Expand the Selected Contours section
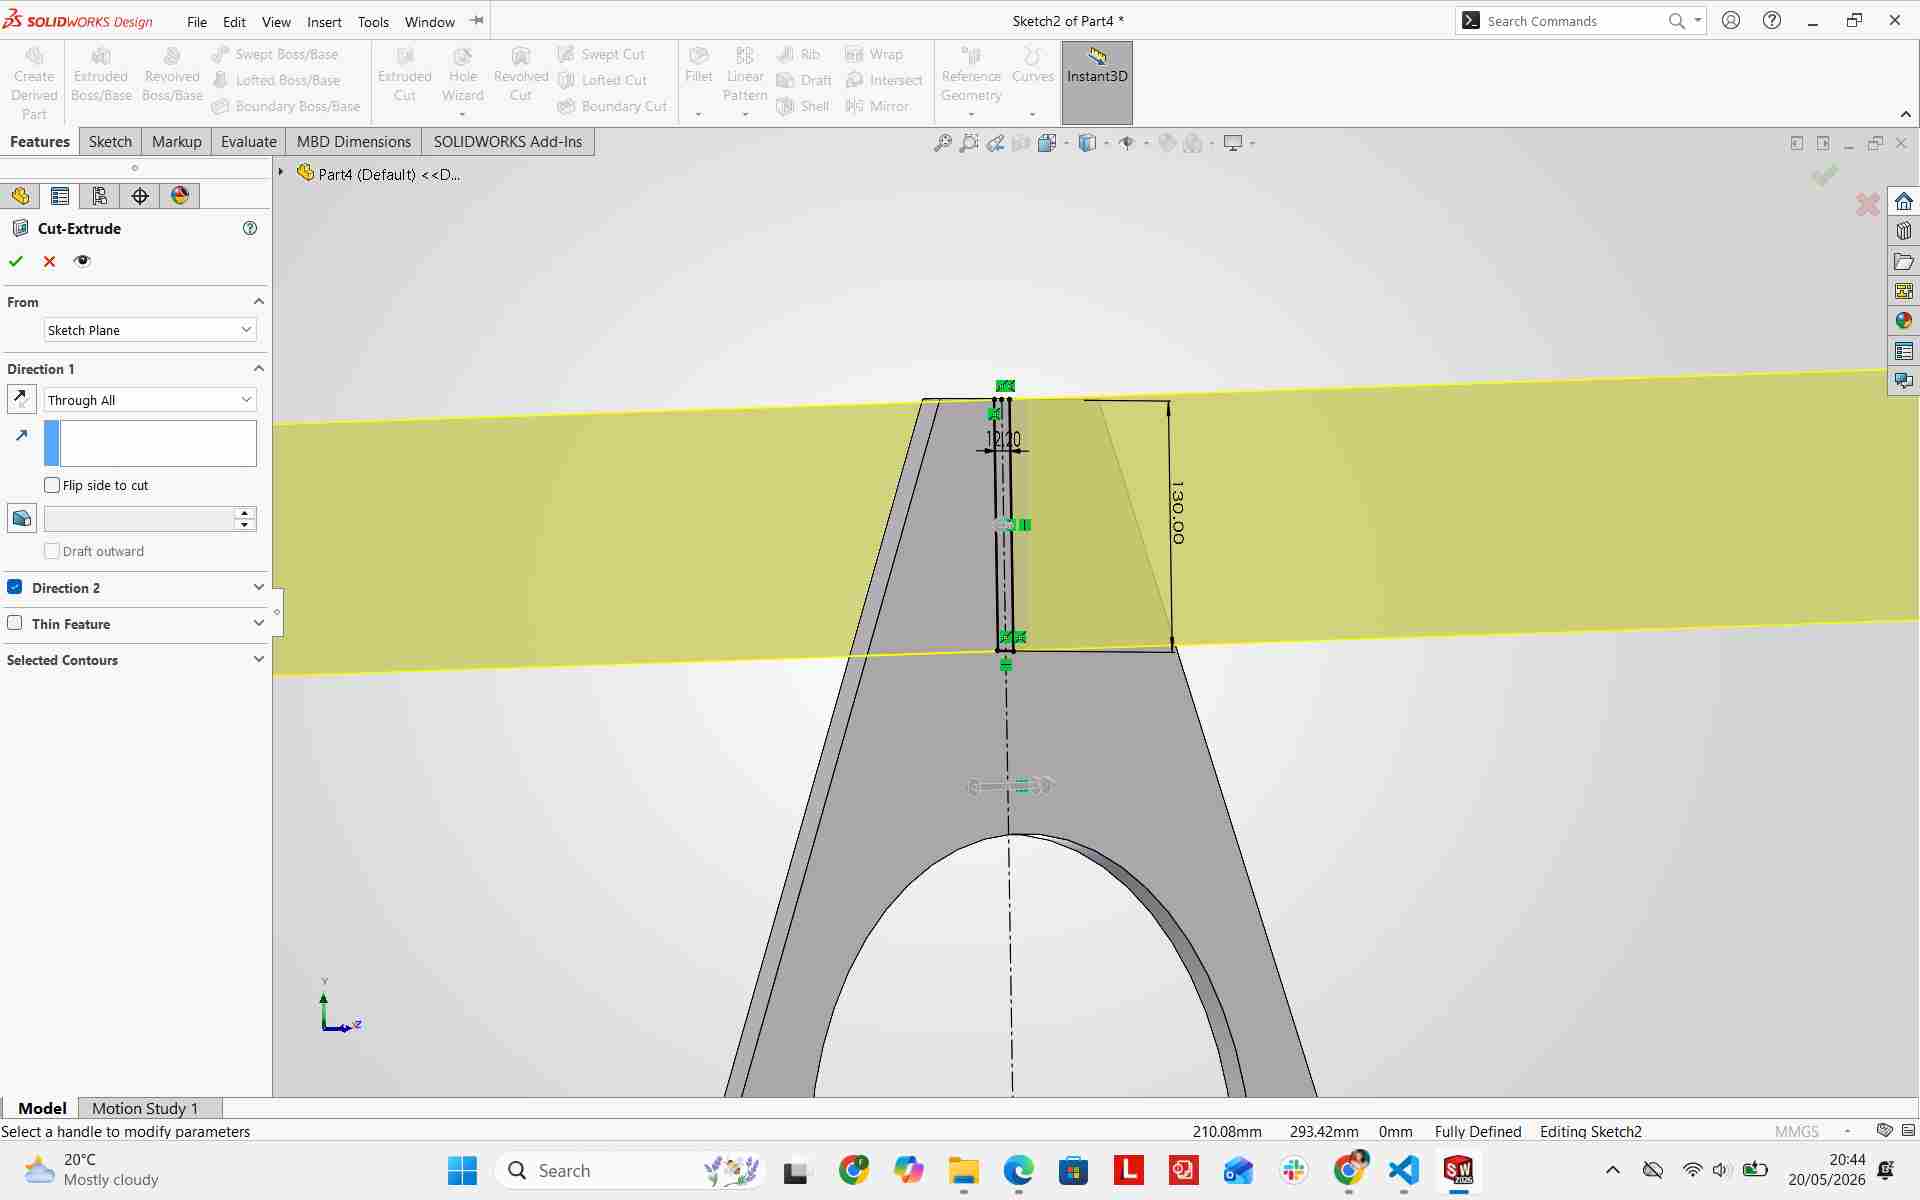Screen dimensions: 1920x1200 [258, 659]
